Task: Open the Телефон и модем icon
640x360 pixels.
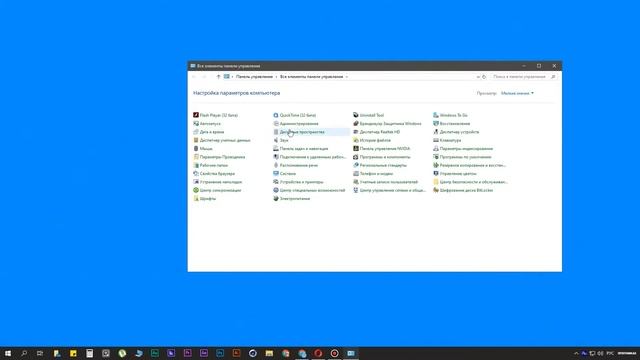Action: click(356, 173)
